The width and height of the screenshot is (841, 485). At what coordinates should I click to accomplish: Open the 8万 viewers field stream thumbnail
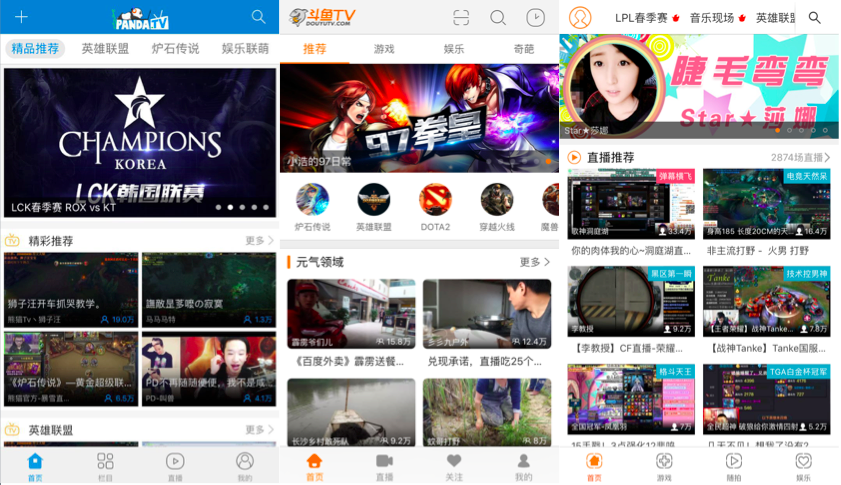click(487, 412)
